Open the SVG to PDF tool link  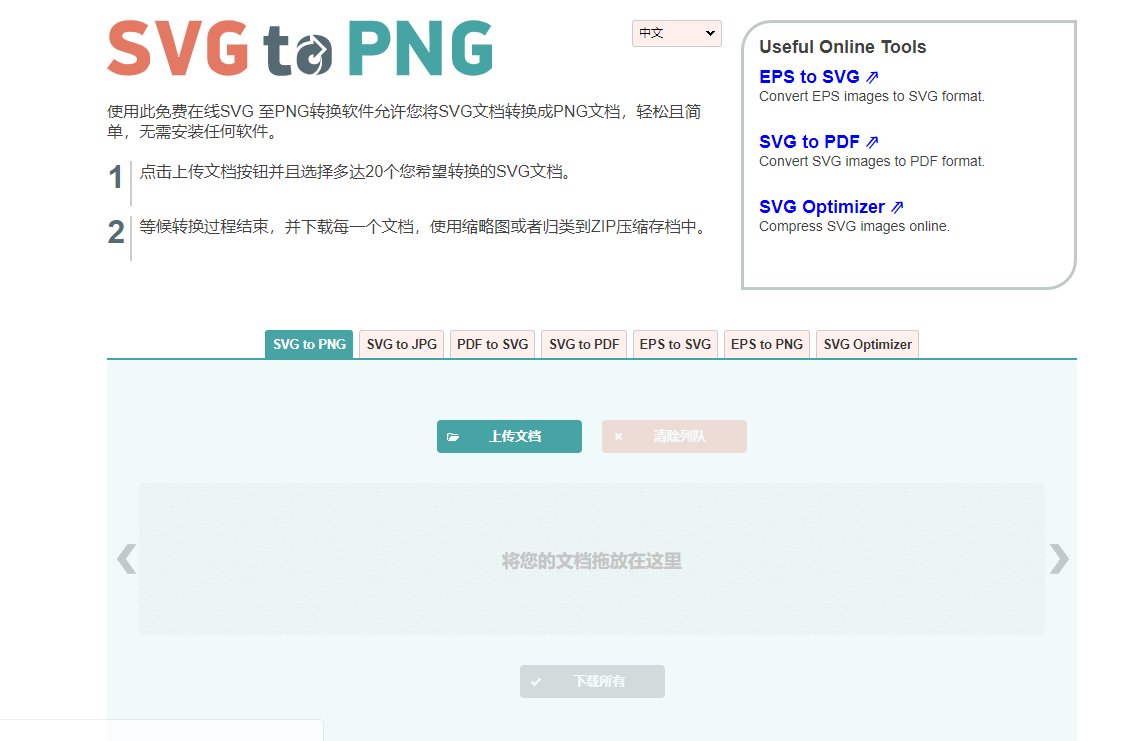tap(808, 141)
